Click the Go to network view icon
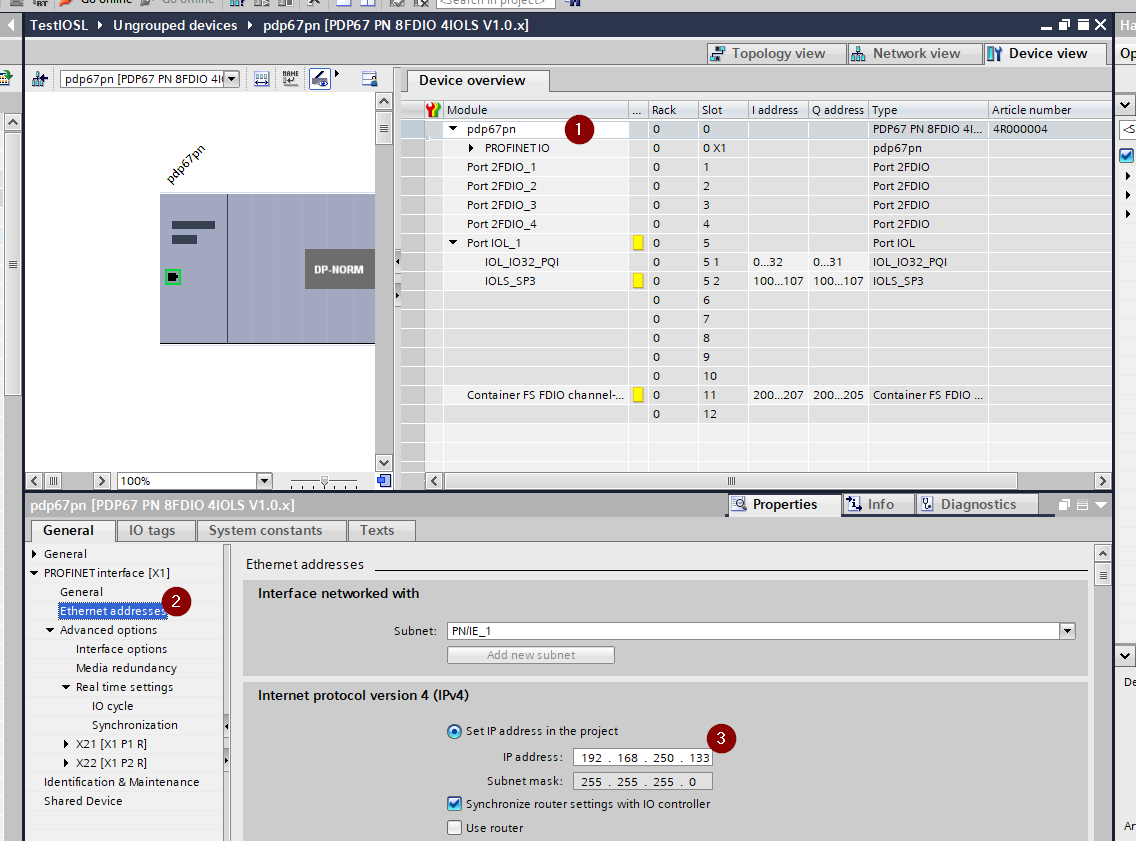 pos(40,78)
